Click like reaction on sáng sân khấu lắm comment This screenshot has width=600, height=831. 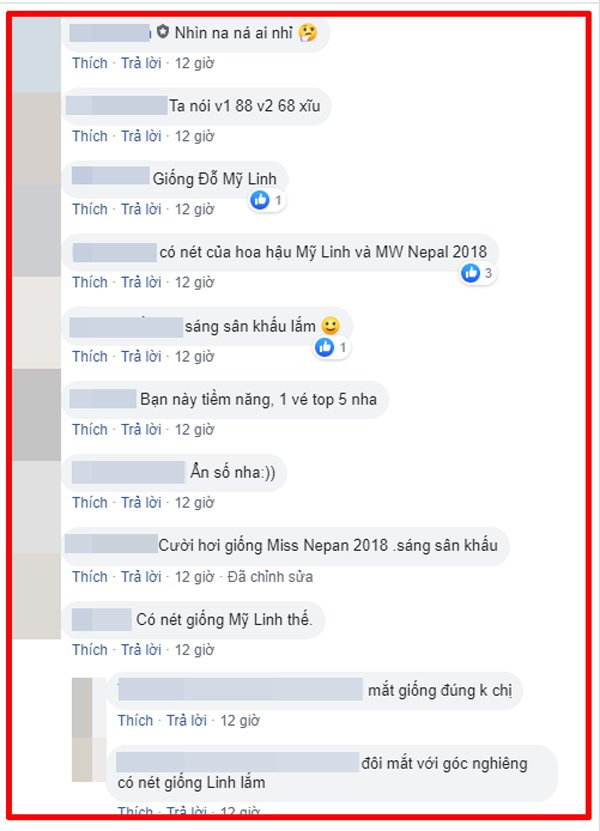click(324, 348)
